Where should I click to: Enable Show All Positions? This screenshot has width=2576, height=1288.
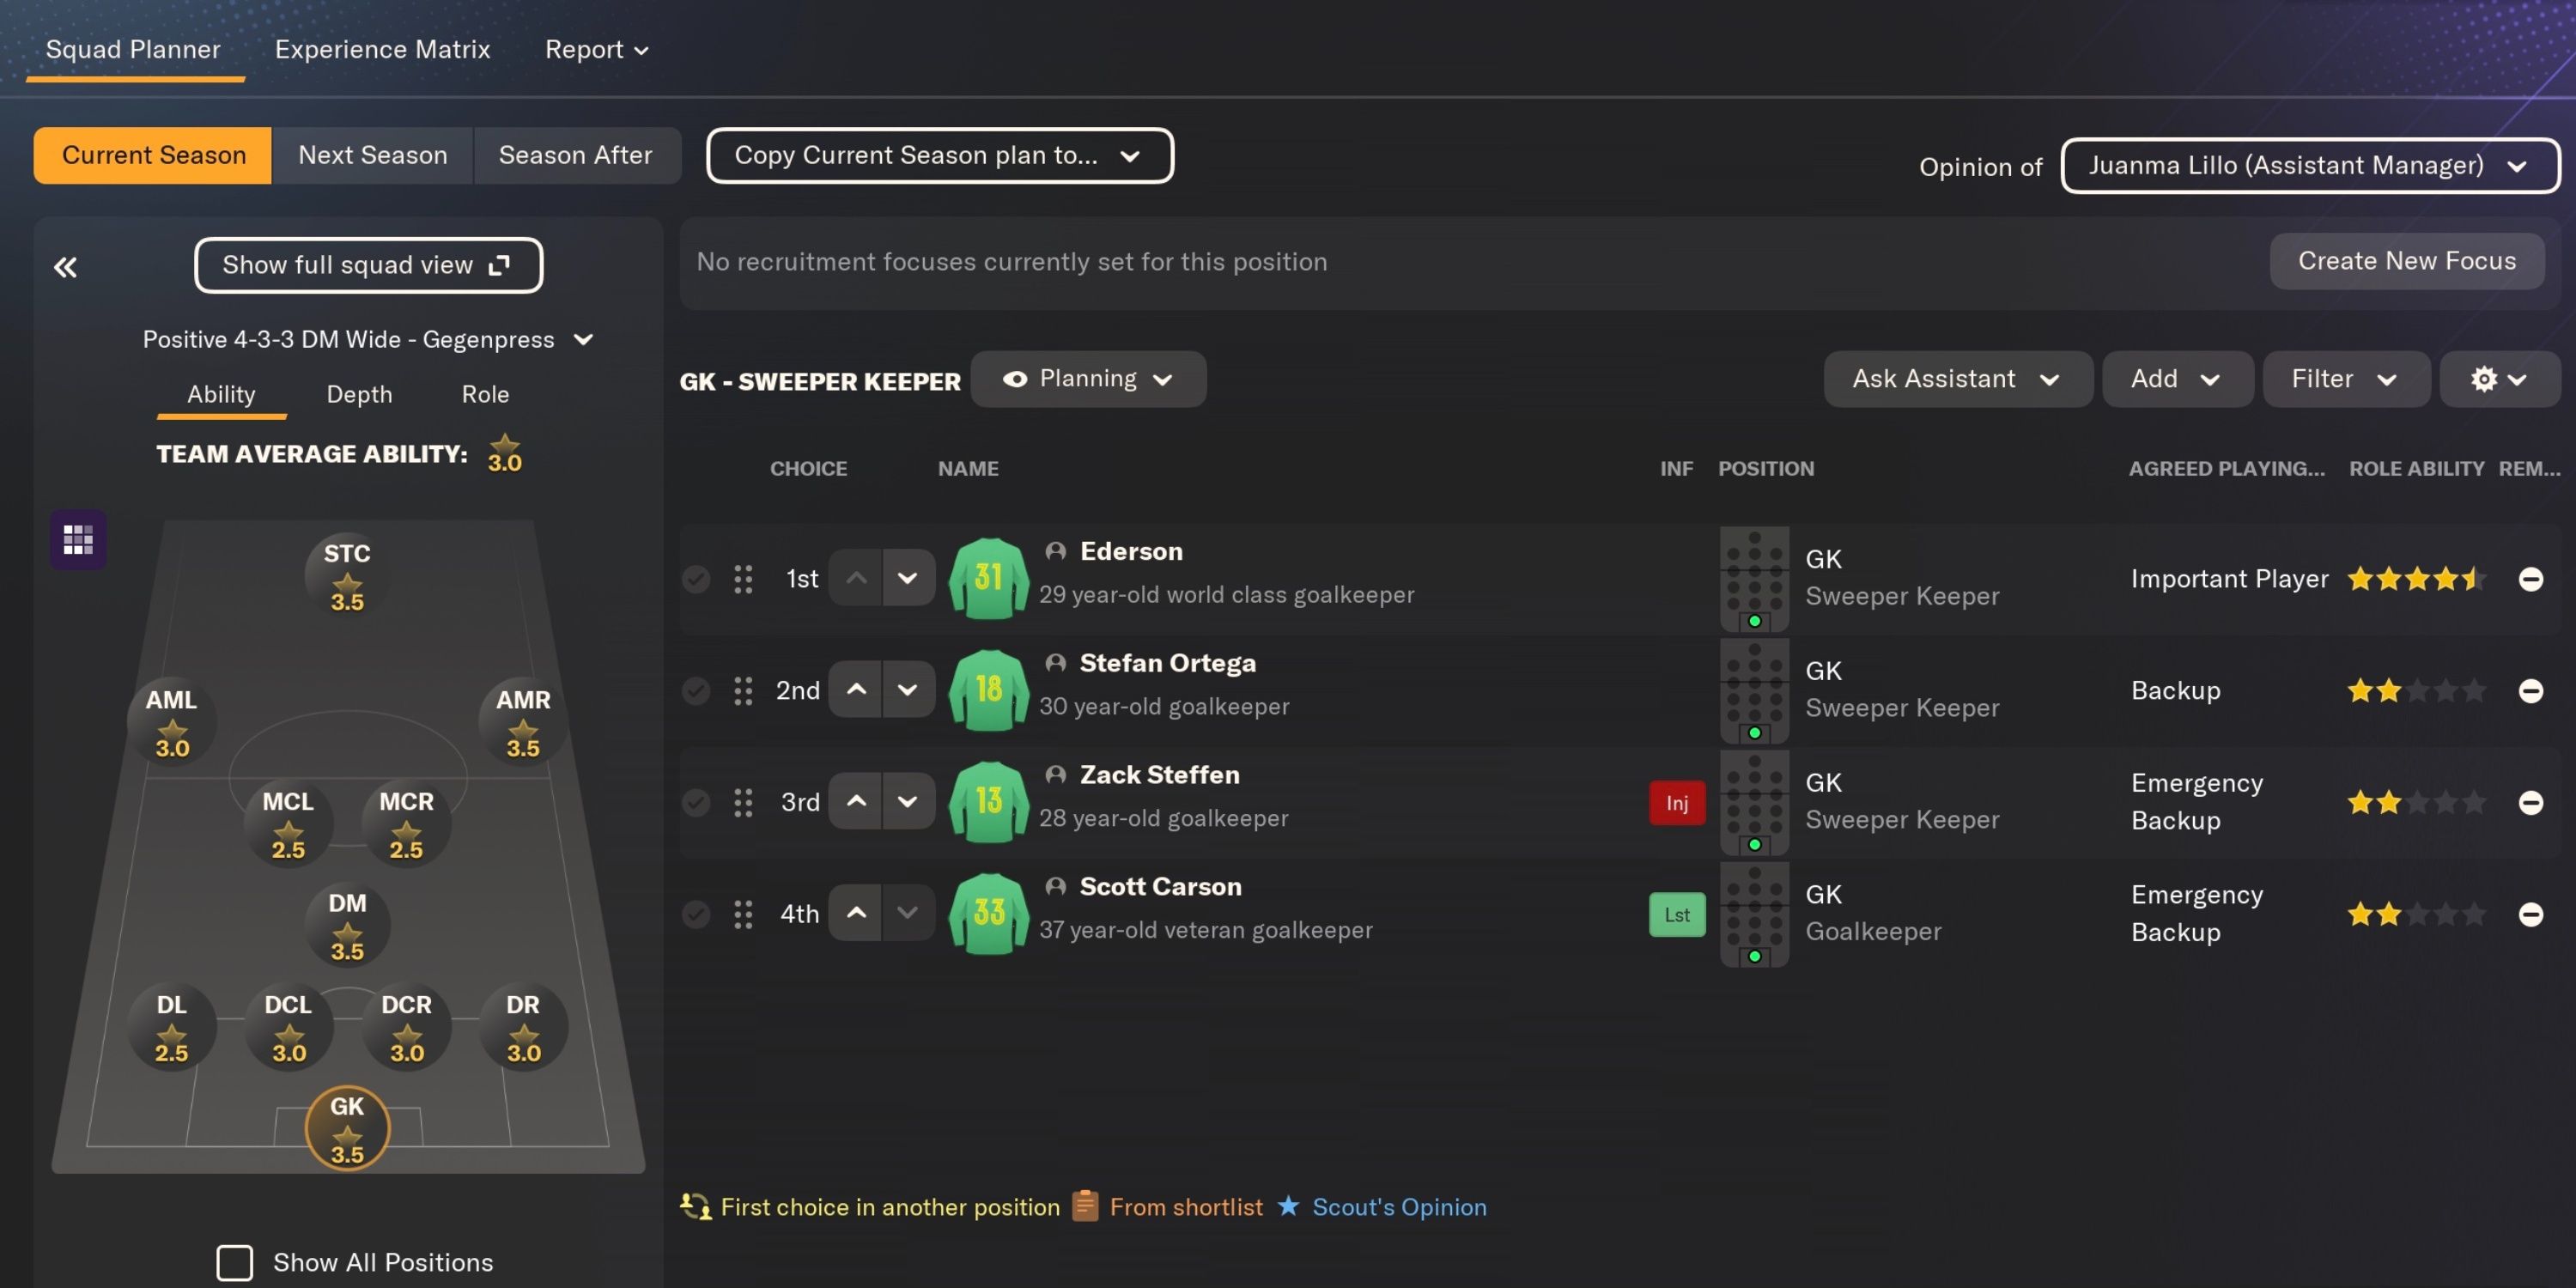point(234,1263)
